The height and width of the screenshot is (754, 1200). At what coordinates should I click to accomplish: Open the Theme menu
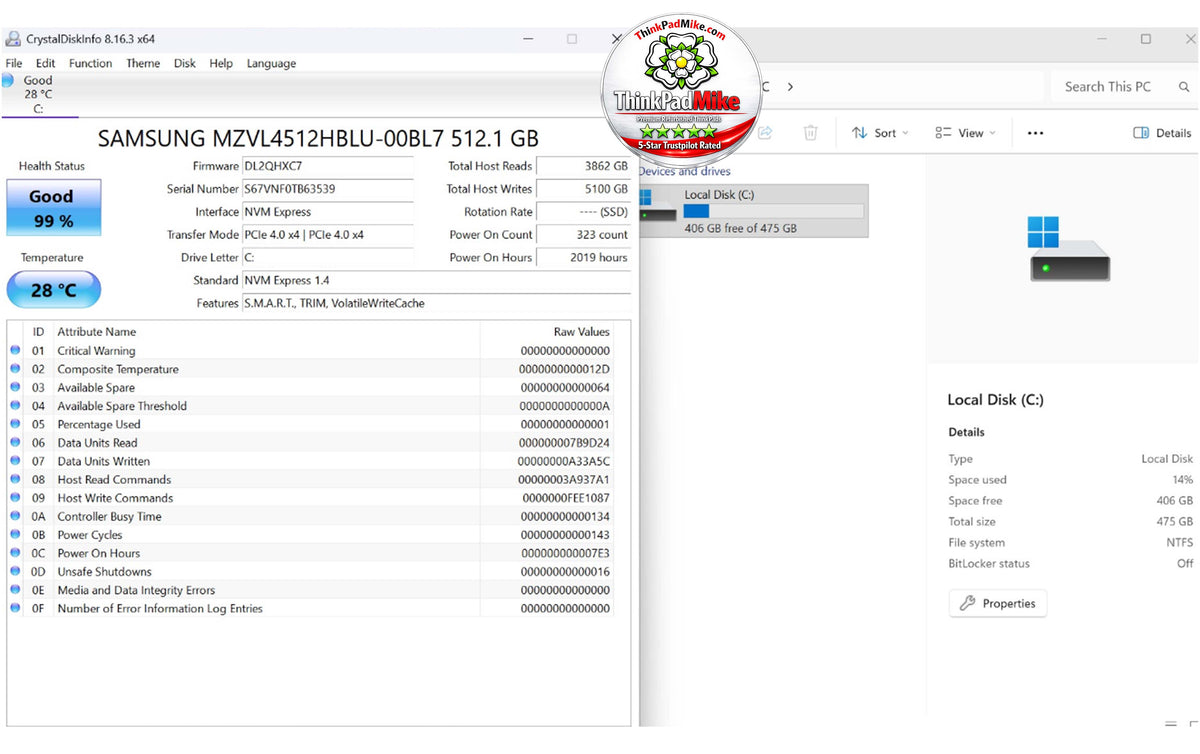(143, 63)
